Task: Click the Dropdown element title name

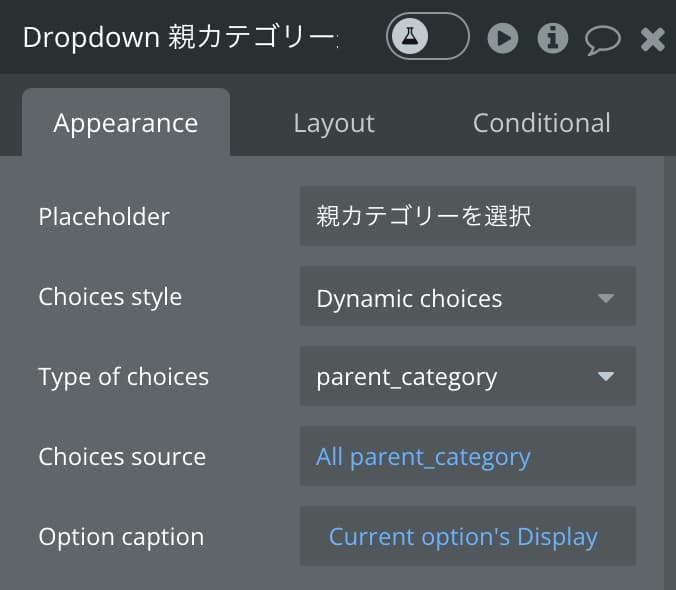Action: tap(180, 37)
